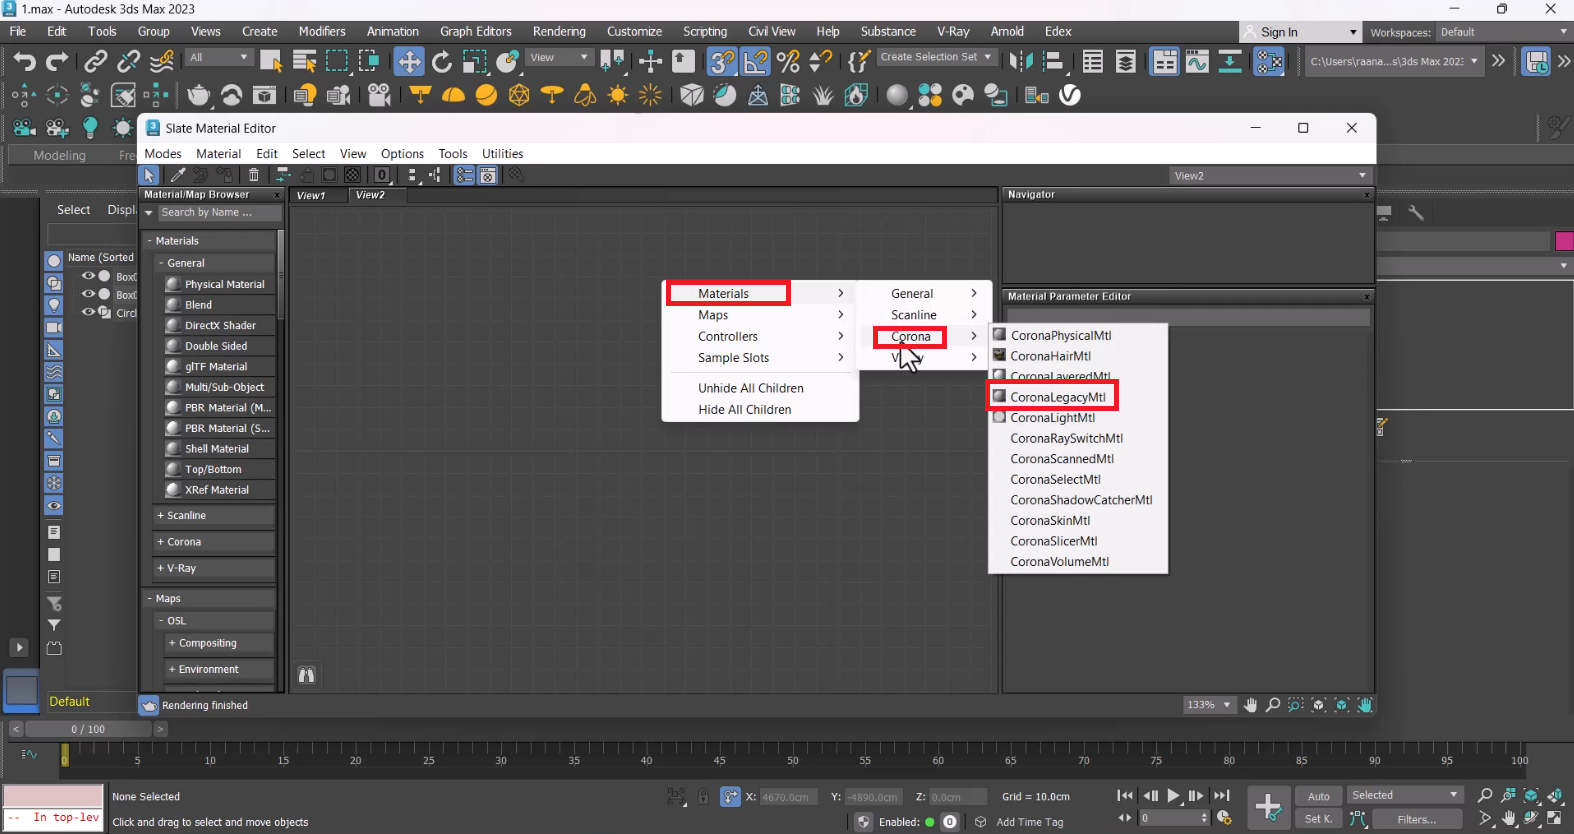Toggle absolute/offset transform type-in mode button
This screenshot has width=1574, height=834.
(x=730, y=797)
